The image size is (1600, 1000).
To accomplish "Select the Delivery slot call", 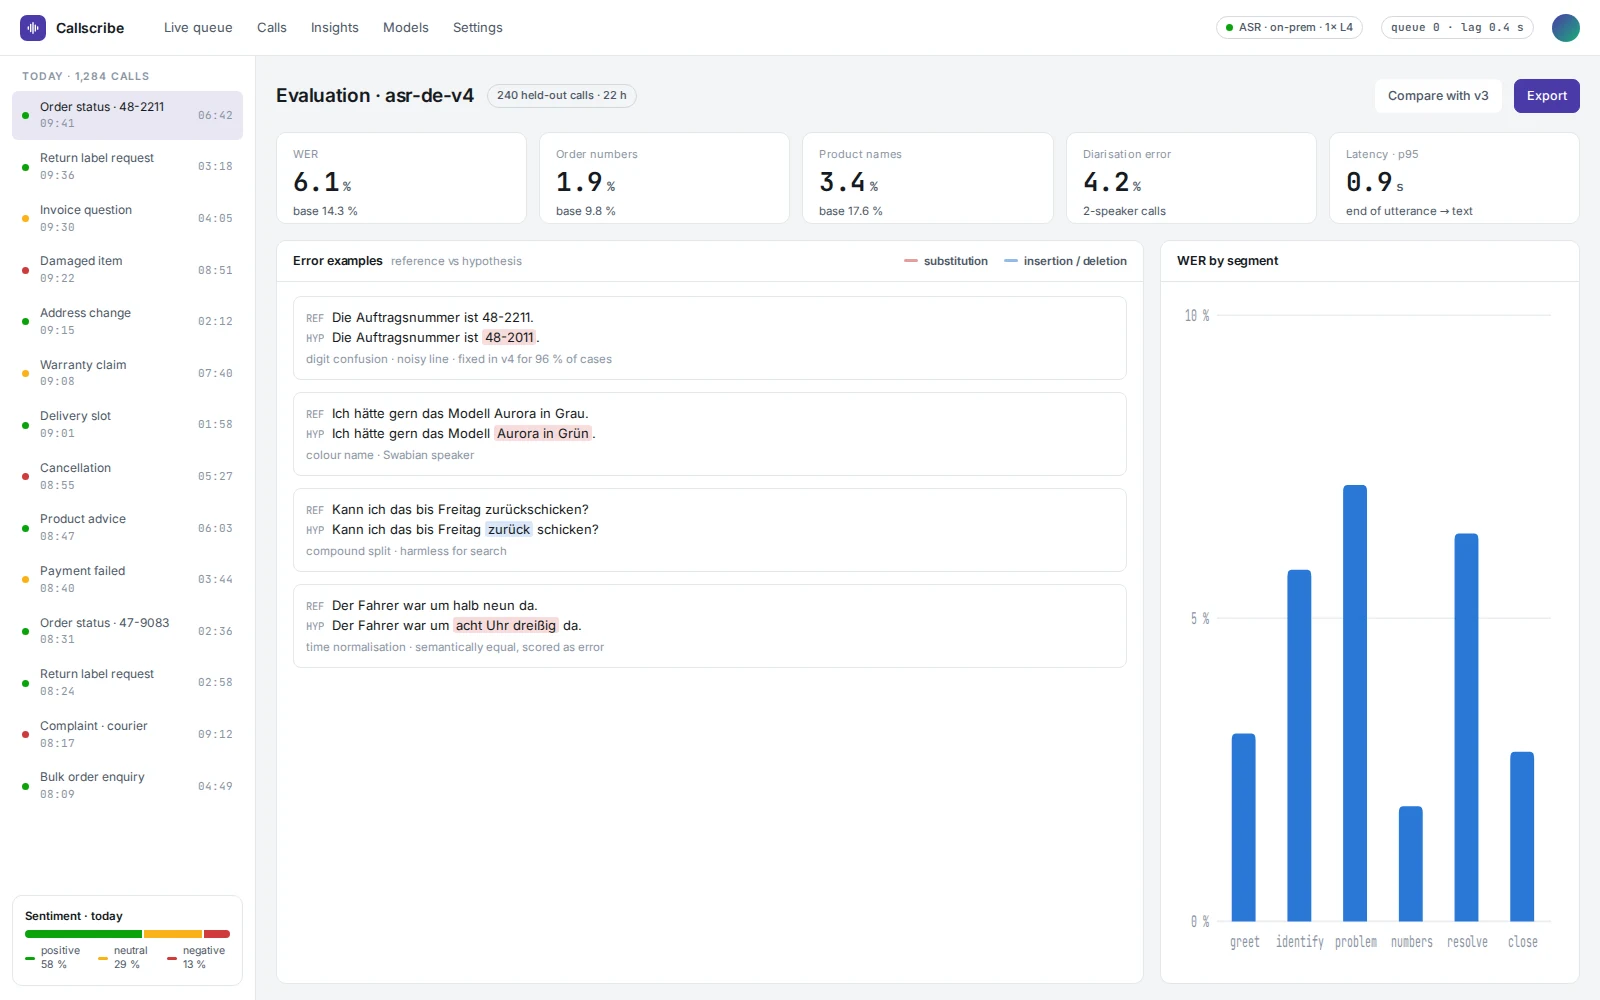I will (x=127, y=424).
